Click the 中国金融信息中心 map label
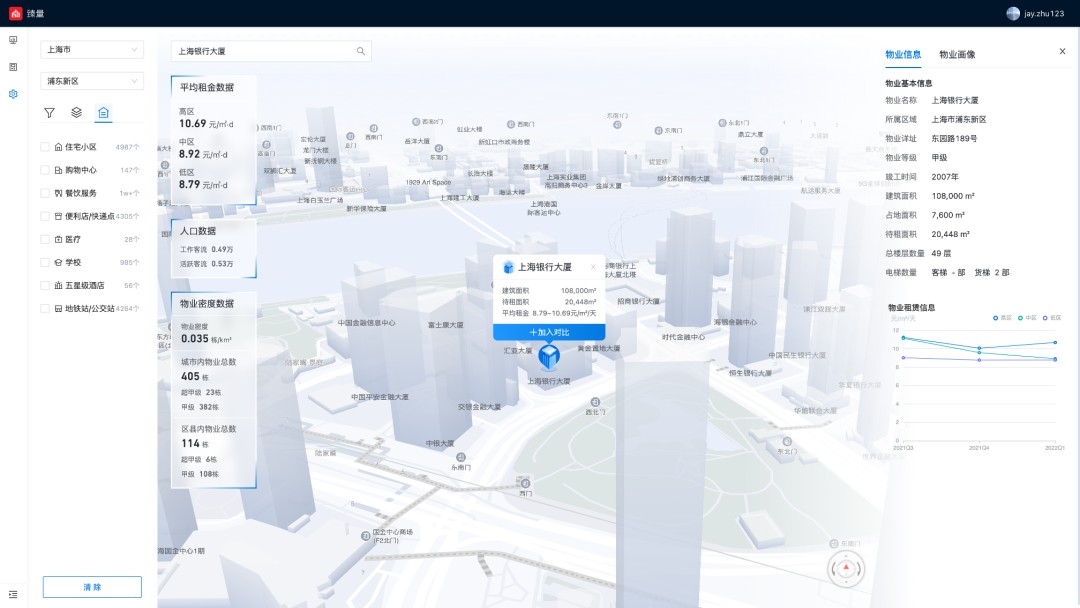 point(366,322)
